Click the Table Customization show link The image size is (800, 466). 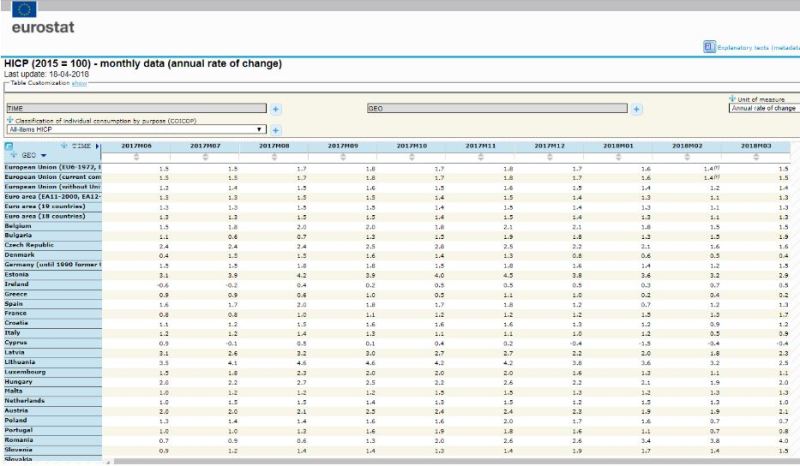[78, 83]
